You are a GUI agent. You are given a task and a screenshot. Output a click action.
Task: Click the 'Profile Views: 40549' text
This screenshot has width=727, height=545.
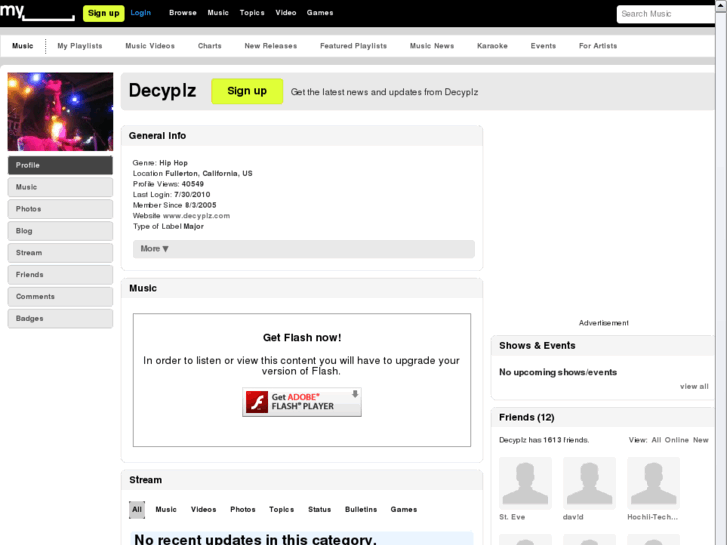(x=168, y=184)
